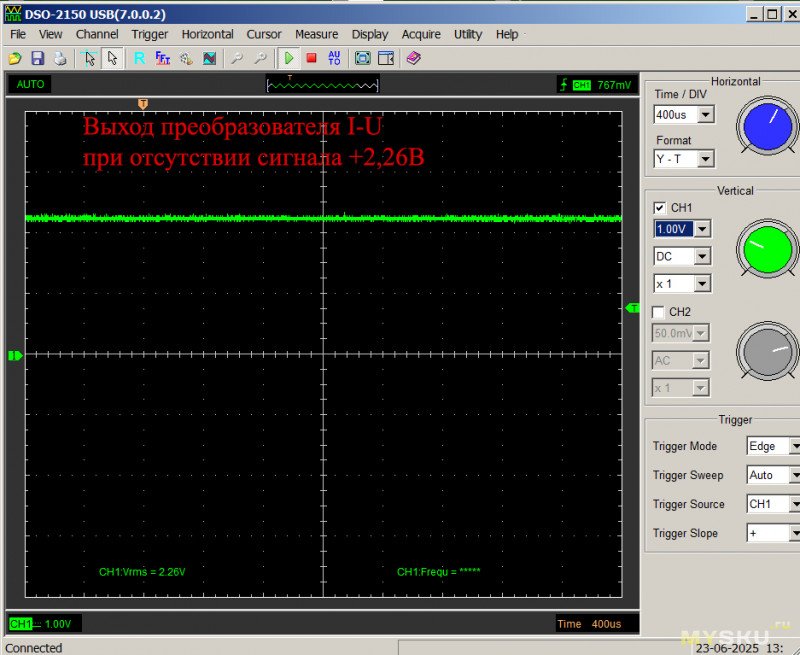Open the Format Y-T dropdown
Screen dimensions: 800x655
click(705, 159)
